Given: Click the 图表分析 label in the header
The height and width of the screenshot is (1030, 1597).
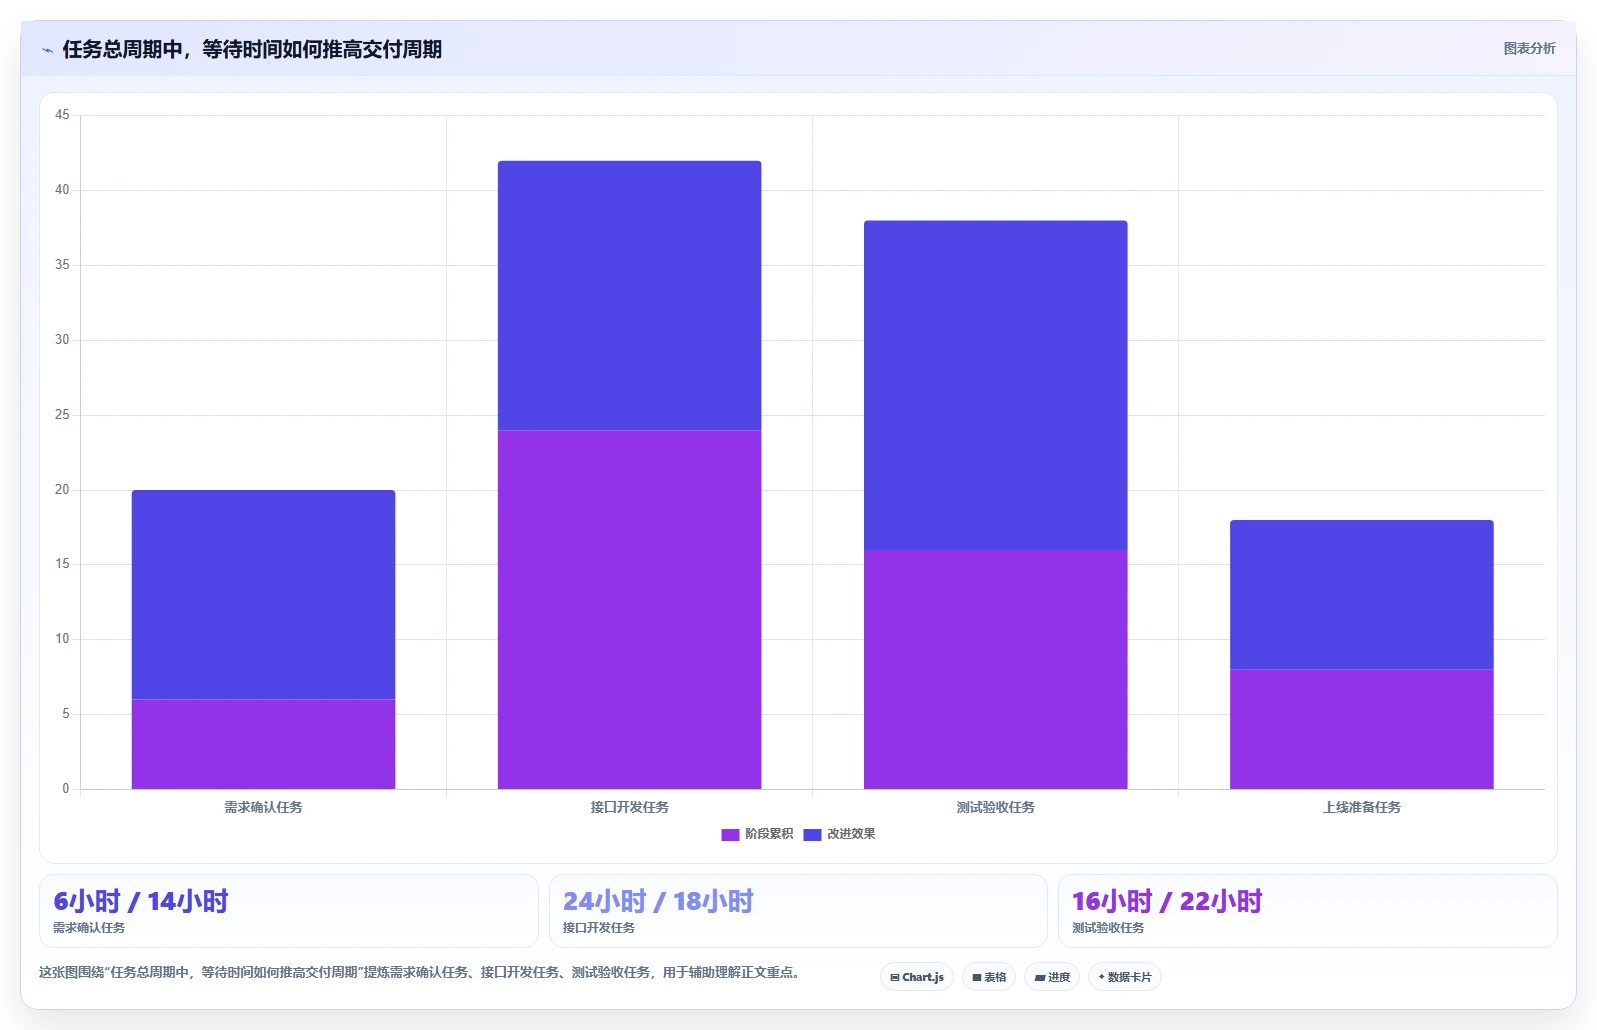Looking at the screenshot, I should coord(1529,48).
